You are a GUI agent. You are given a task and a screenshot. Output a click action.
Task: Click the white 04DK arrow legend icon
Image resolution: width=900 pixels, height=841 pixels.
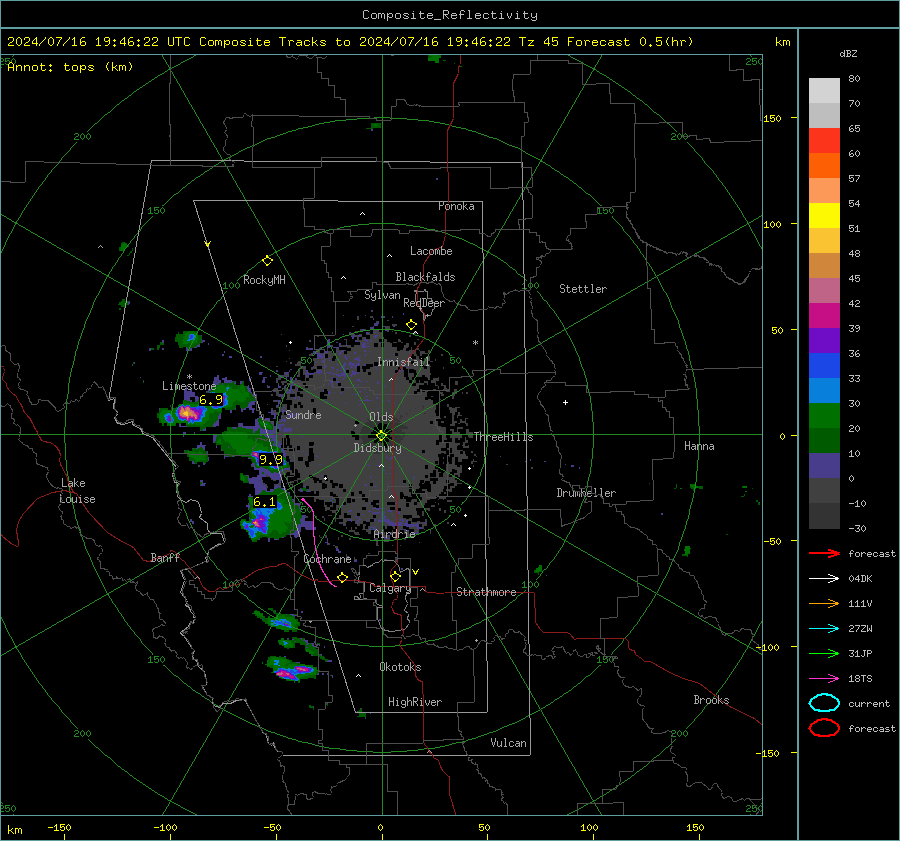tap(824, 578)
